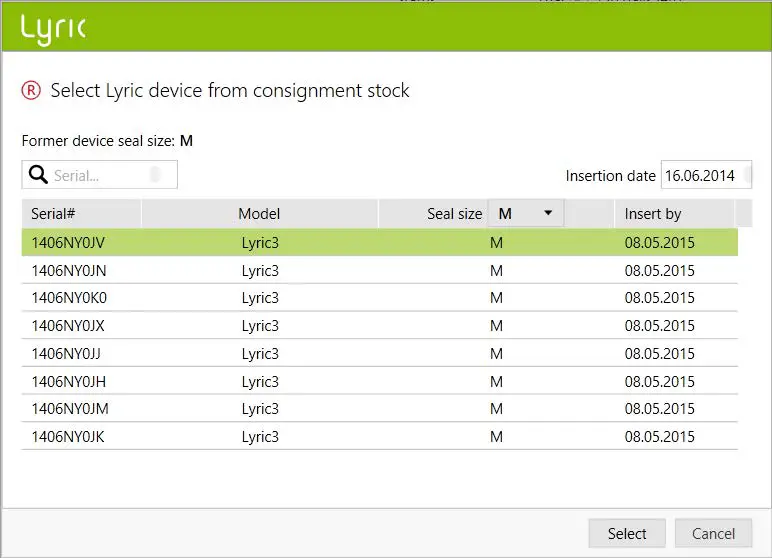
Task: Edit the Insertion date field
Action: [x=706, y=175]
